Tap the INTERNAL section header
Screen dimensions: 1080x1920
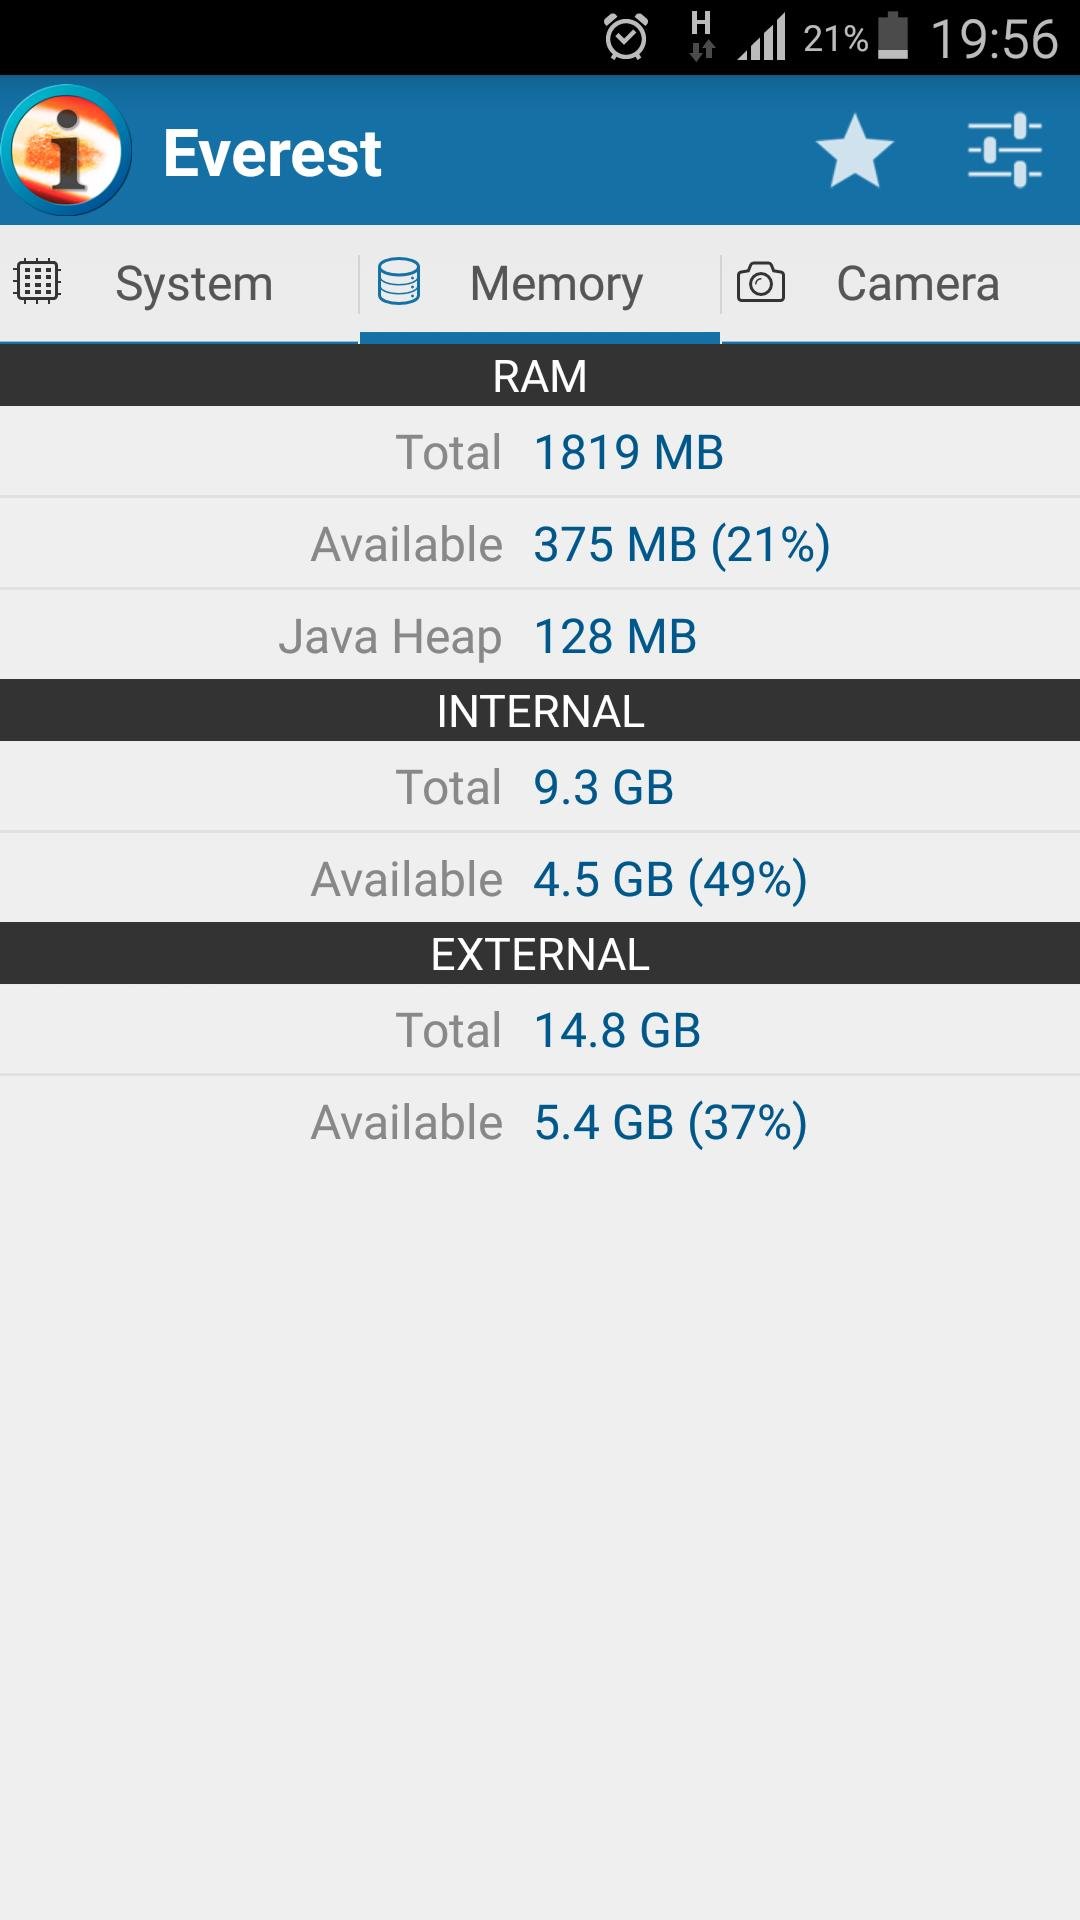tap(540, 711)
